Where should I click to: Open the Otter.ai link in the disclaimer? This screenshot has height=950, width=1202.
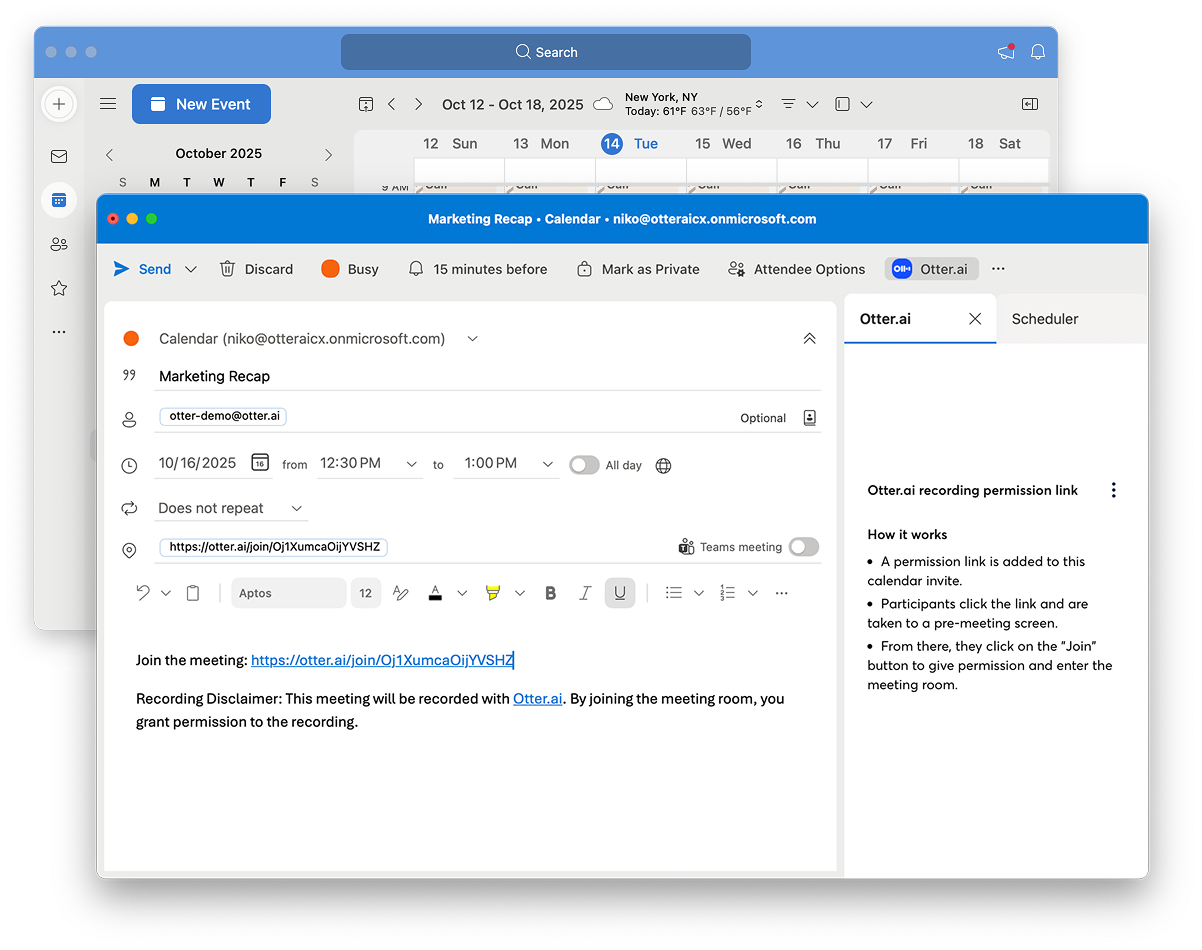pyautogui.click(x=537, y=699)
